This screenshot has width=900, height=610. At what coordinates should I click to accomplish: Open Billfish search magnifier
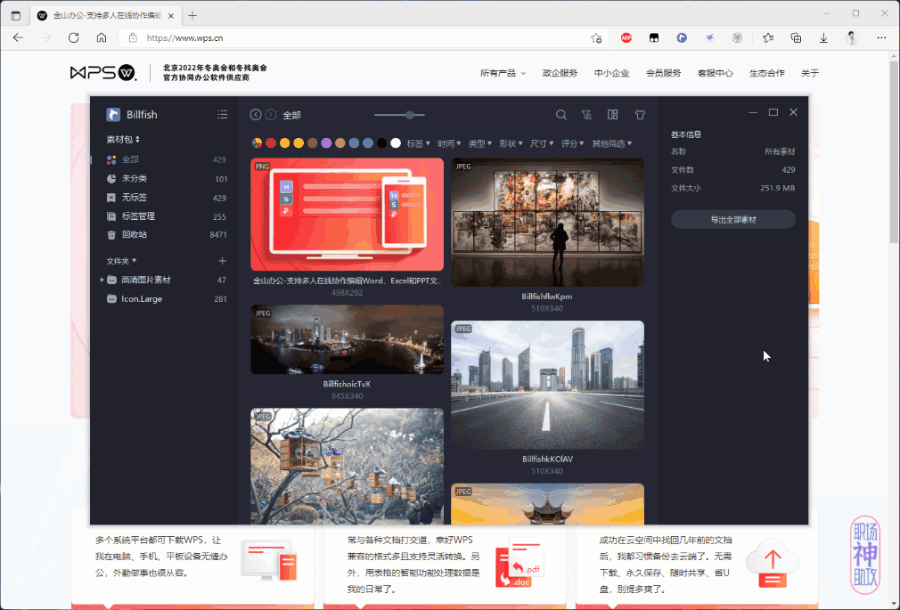point(561,115)
